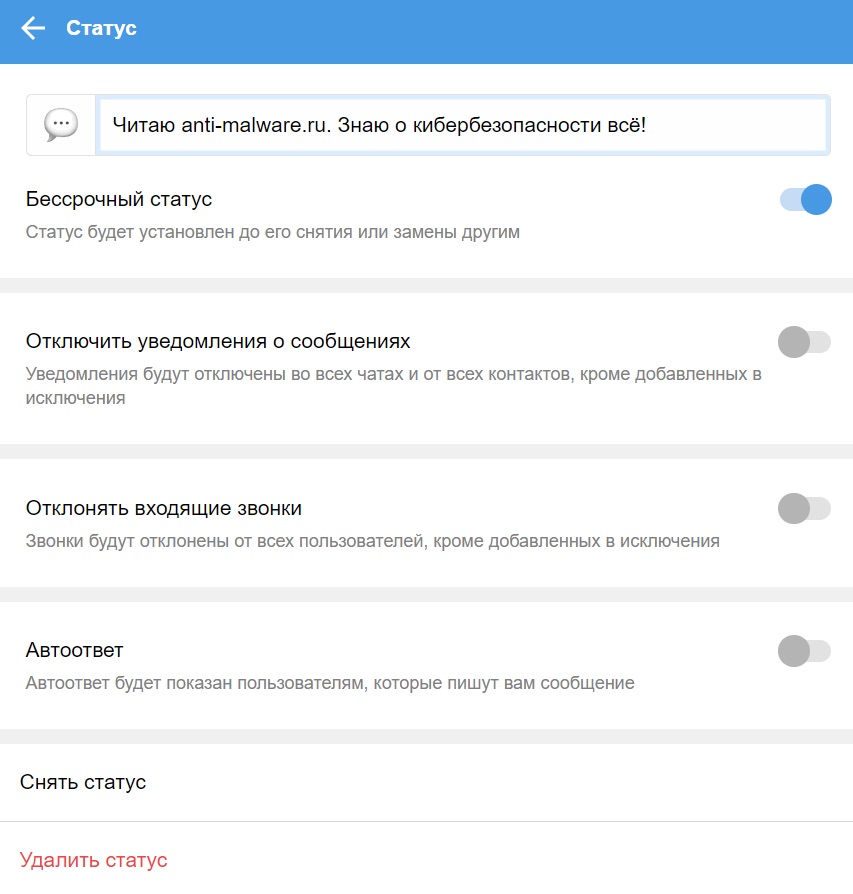Enable the Автоответ switch
Viewport: 853px width, 894px height.
pos(804,651)
